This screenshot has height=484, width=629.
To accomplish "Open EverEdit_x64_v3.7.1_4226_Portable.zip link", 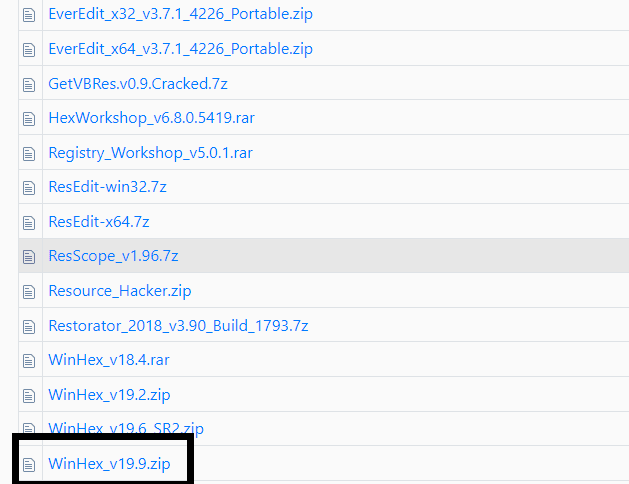I will [x=181, y=49].
